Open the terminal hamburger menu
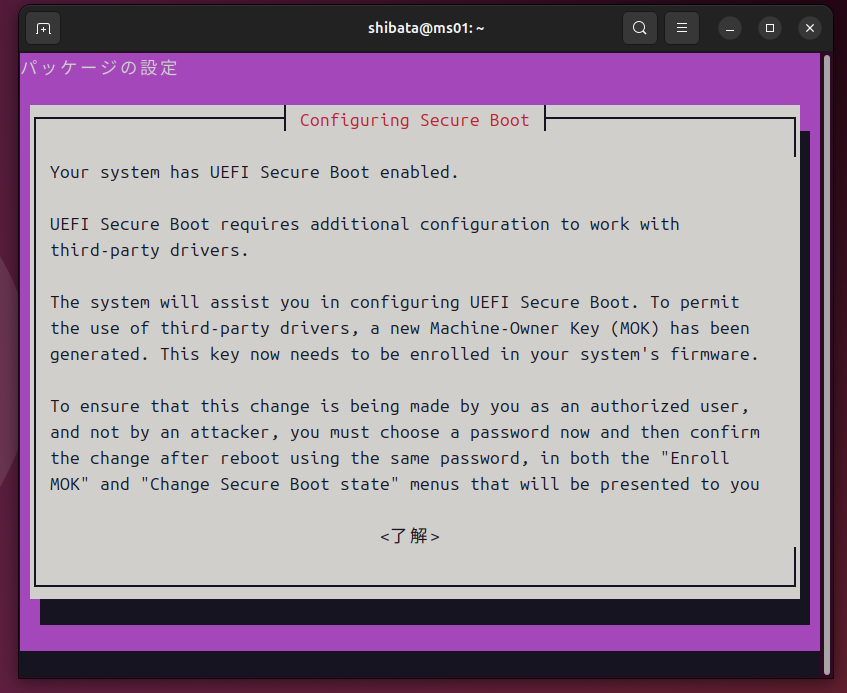847x693 pixels. (682, 28)
